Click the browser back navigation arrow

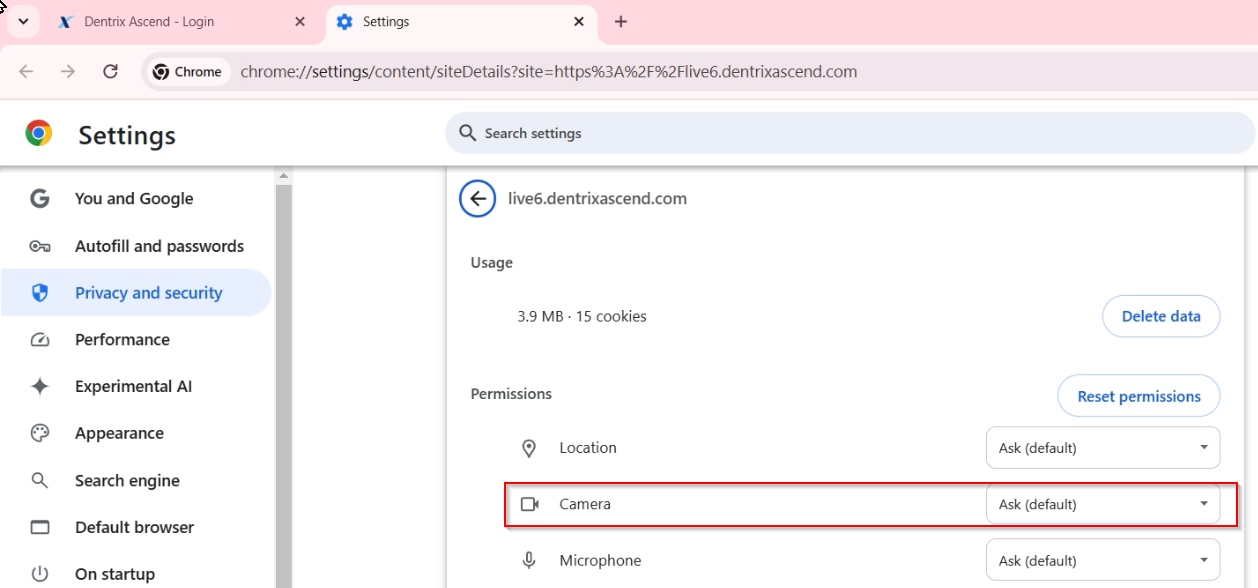[26, 71]
